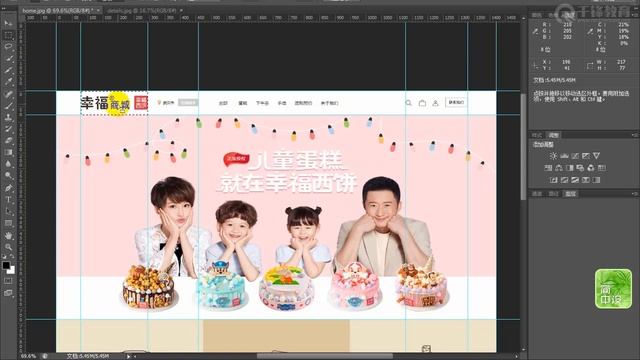Select the Blur tool

pos(8,164)
